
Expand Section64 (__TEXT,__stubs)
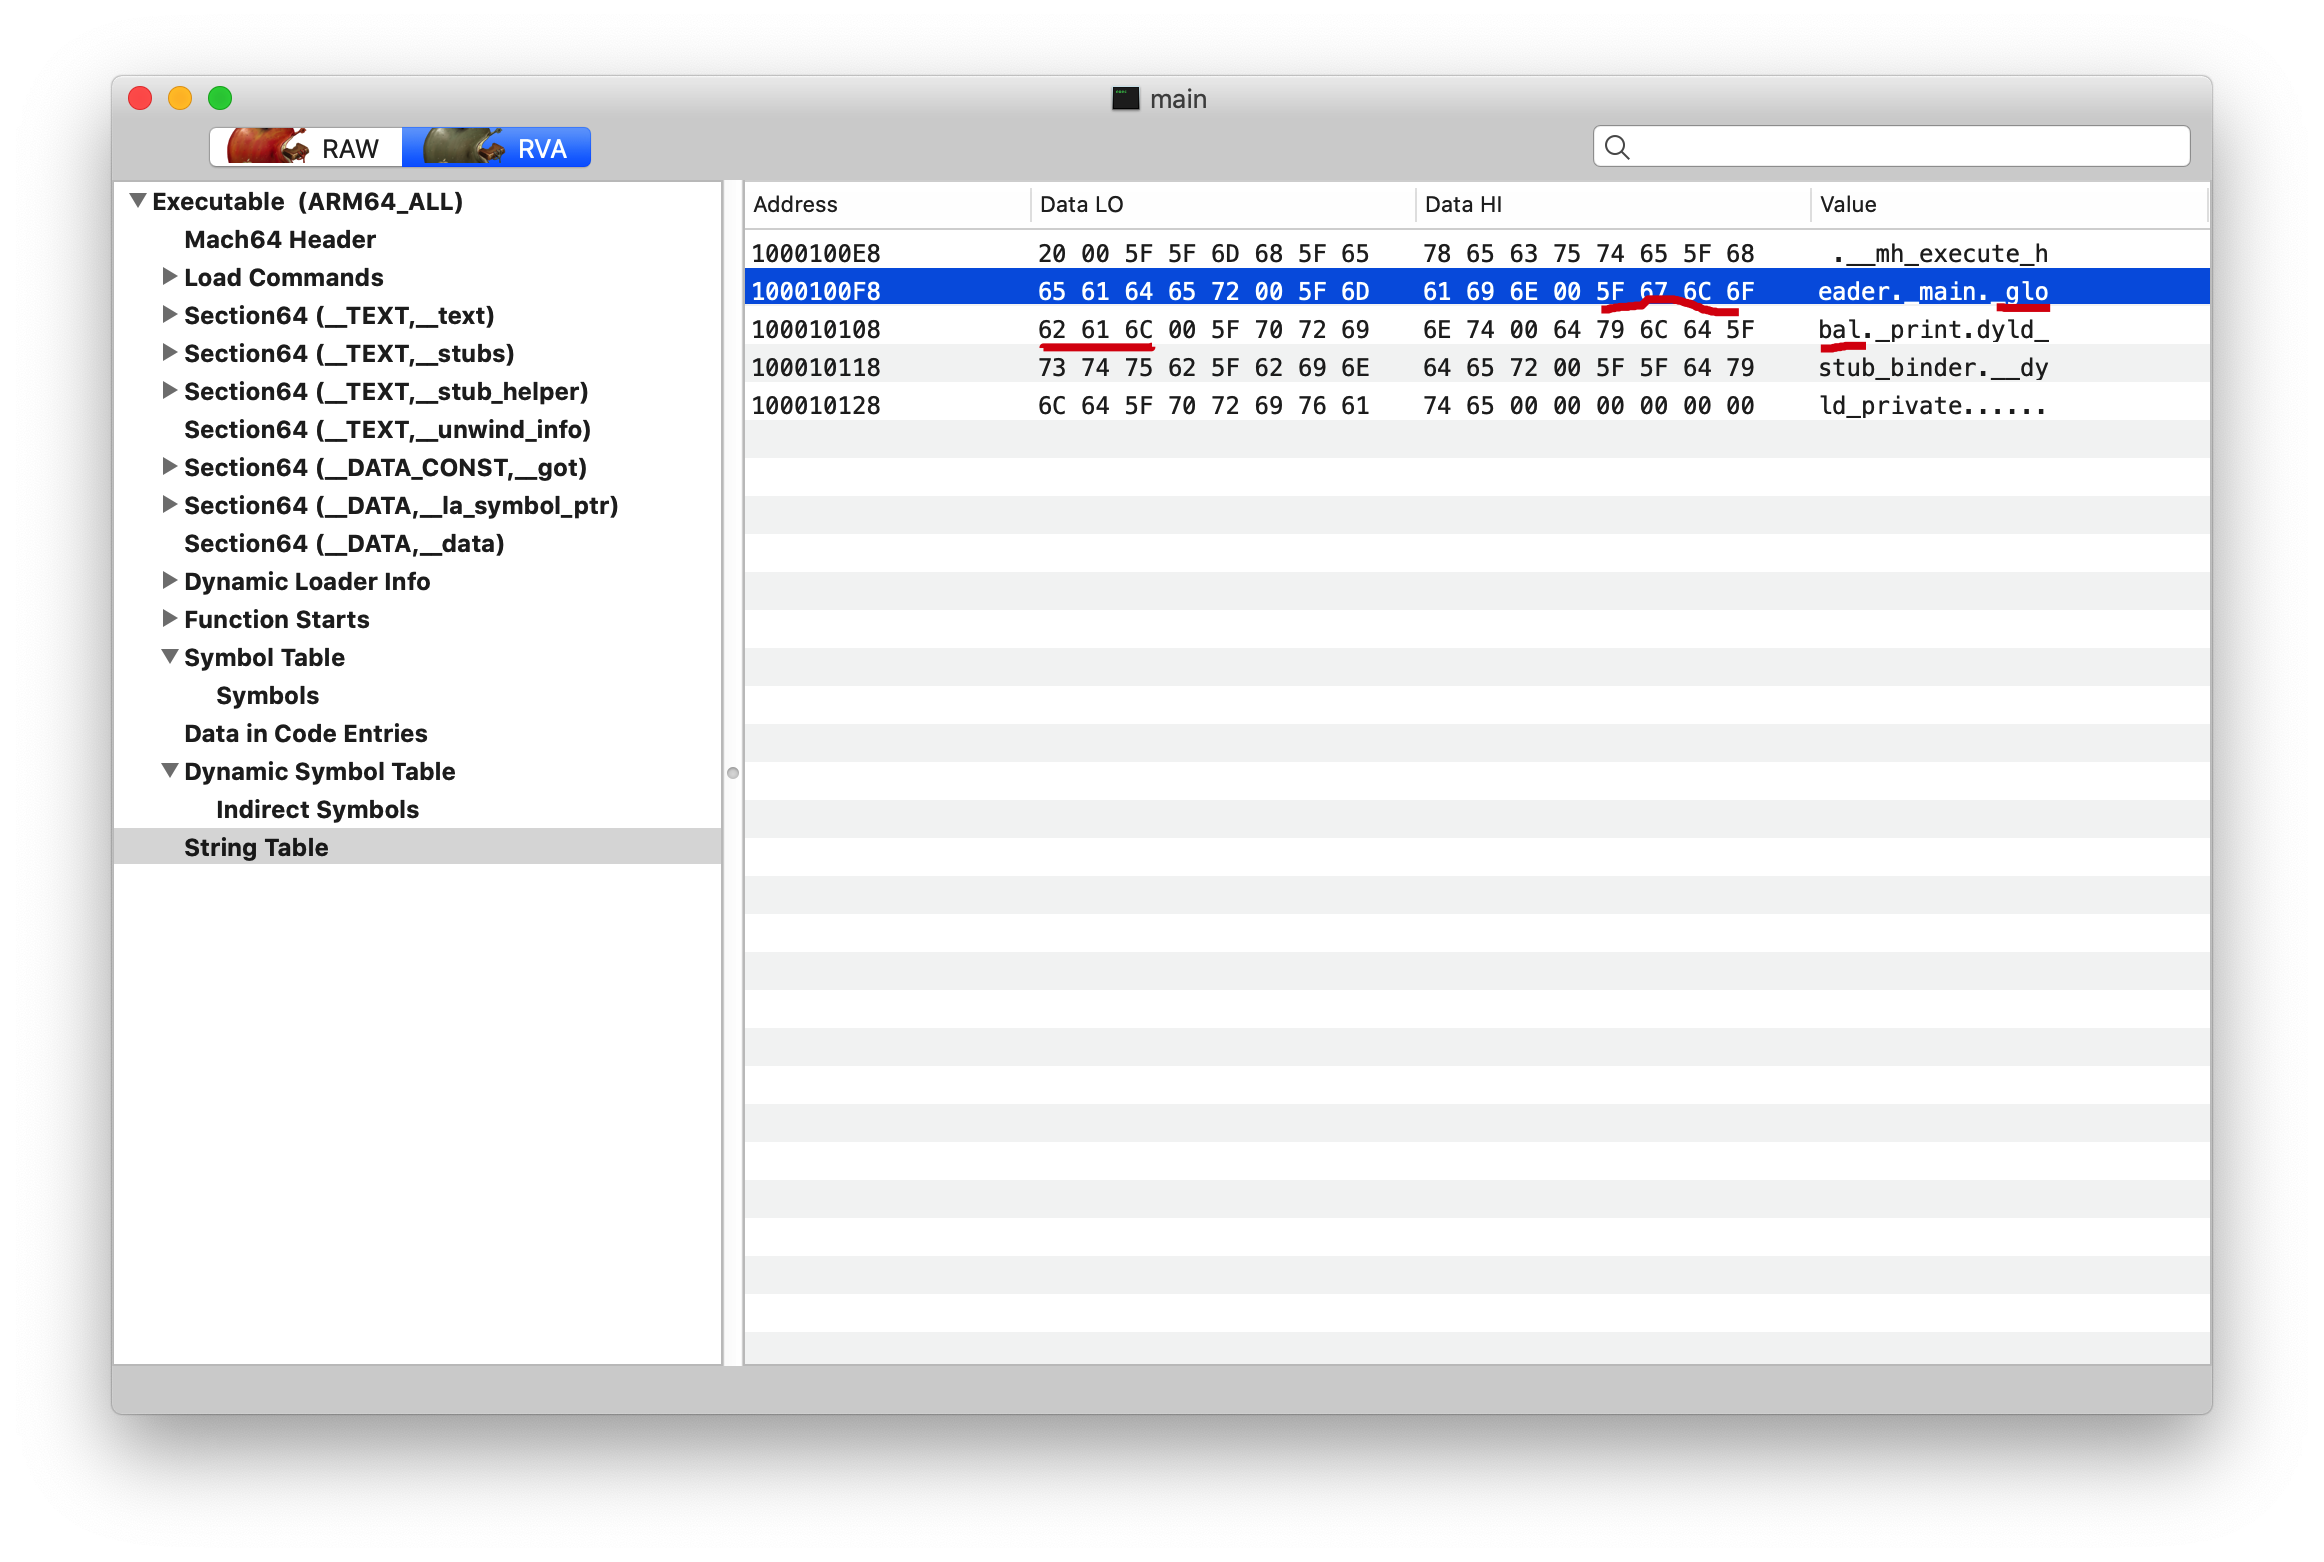[169, 352]
